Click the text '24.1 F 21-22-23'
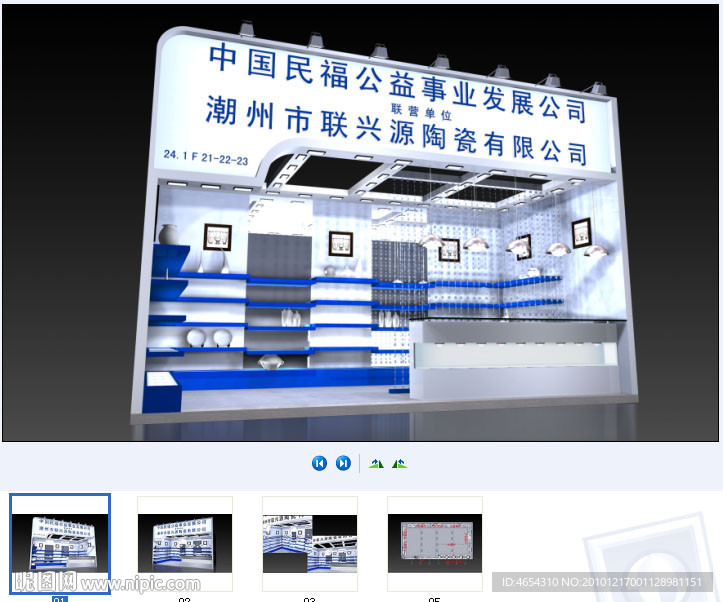723x602 pixels. (x=206, y=157)
